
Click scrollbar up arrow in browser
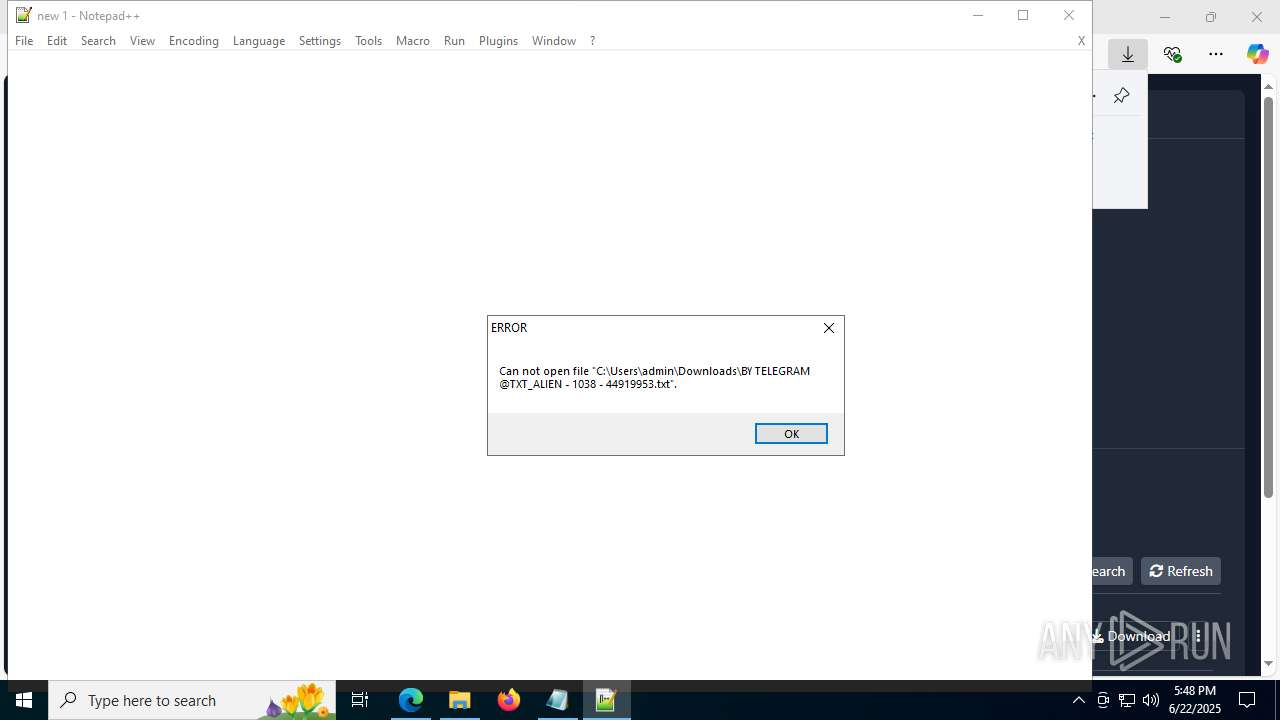[x=1269, y=86]
